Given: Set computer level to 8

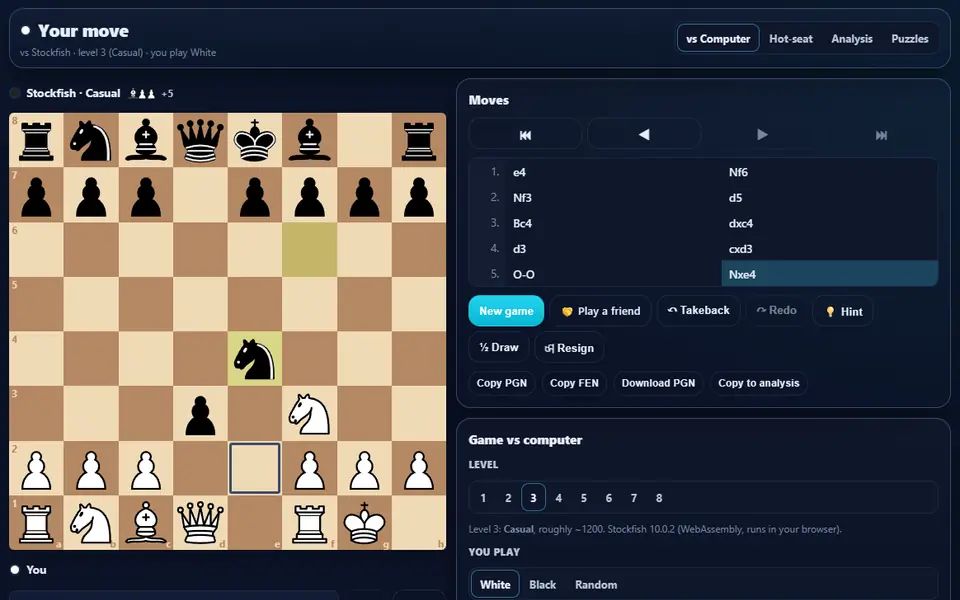Looking at the screenshot, I should pos(659,498).
